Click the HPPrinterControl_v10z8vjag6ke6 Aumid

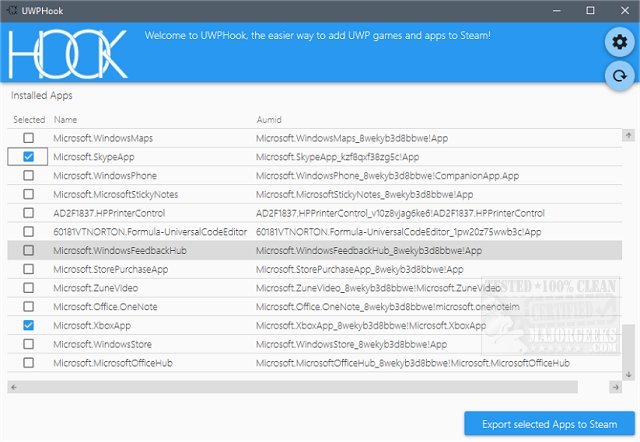tap(400, 213)
